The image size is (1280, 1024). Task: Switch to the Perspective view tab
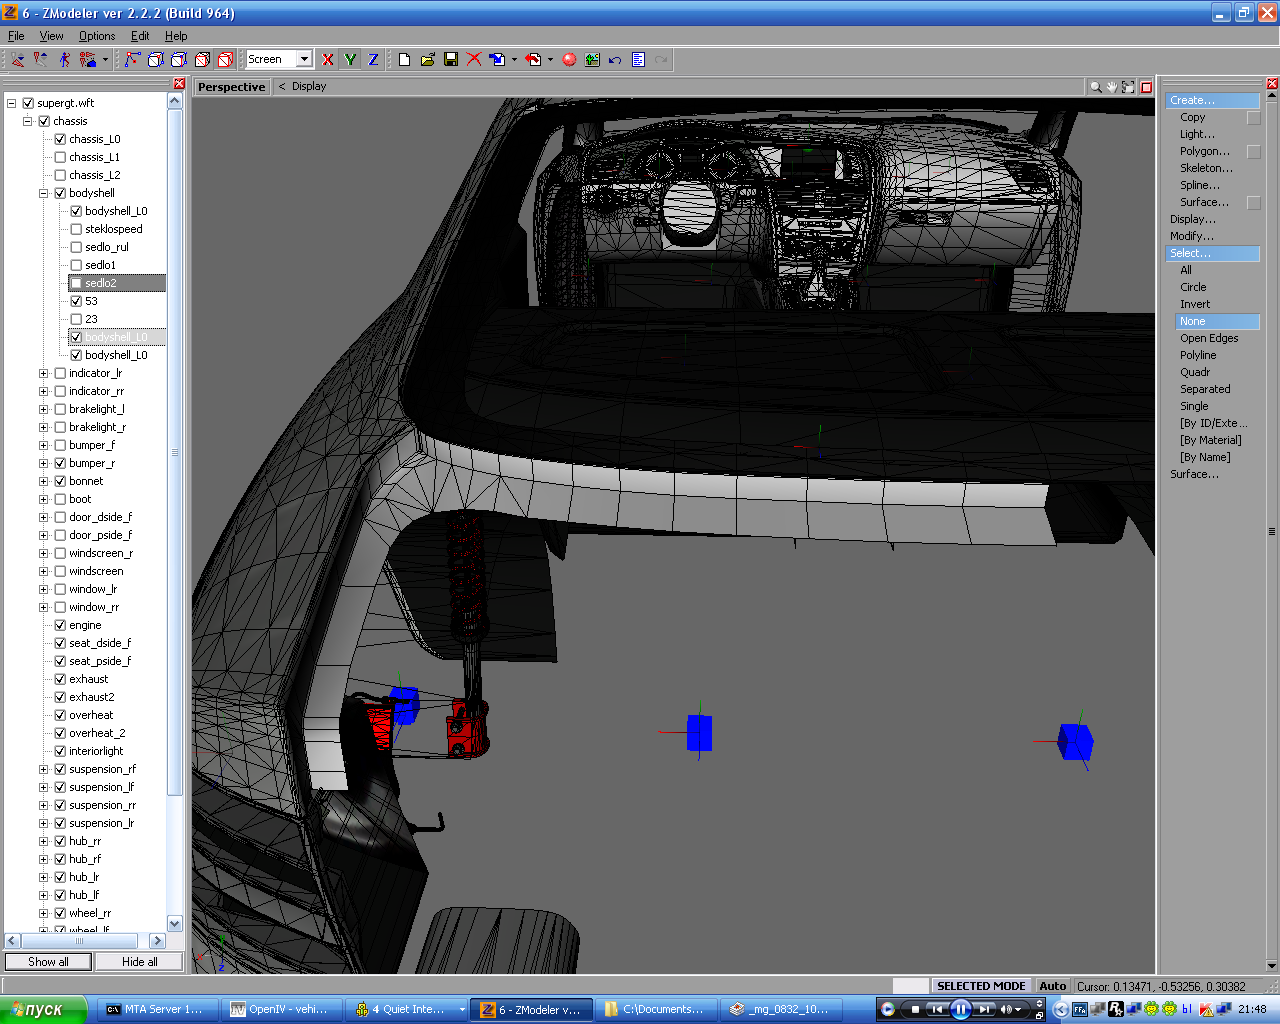pyautogui.click(x=232, y=87)
